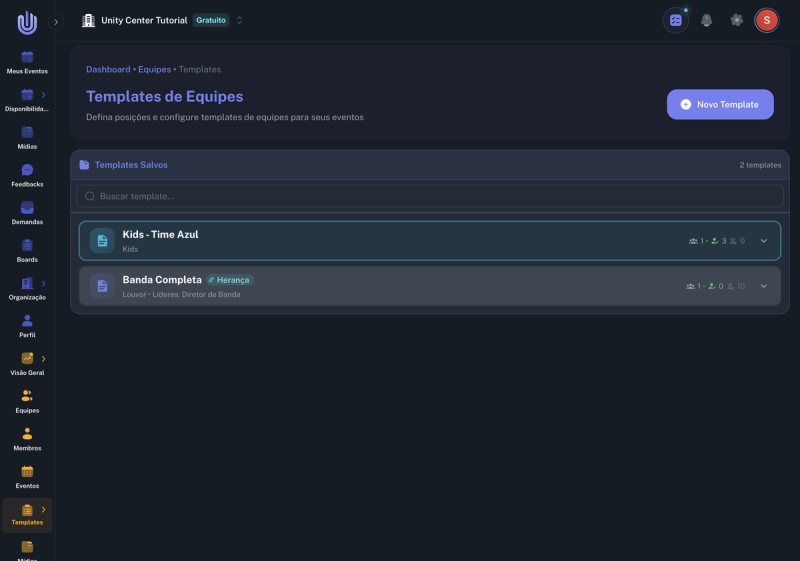Select the Kids - Time Azul template row

[x=430, y=241]
